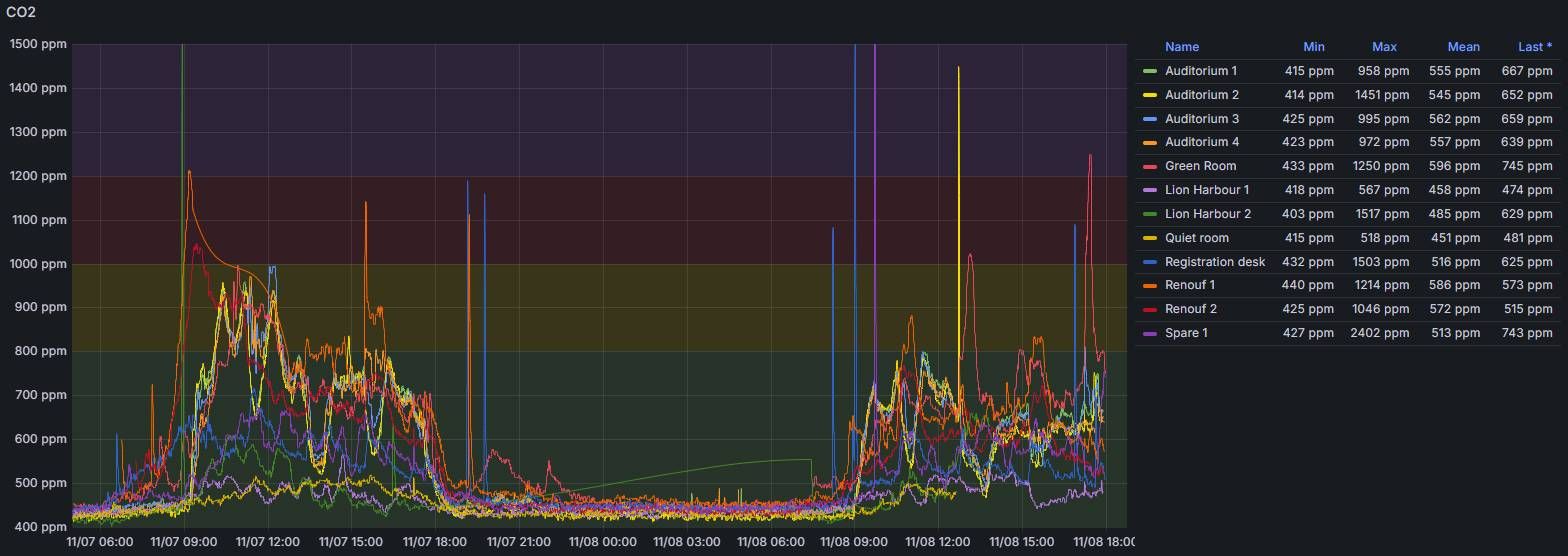Open the Spare 1 purple color swatch
Screen dimensions: 1568x556
click(x=1150, y=333)
